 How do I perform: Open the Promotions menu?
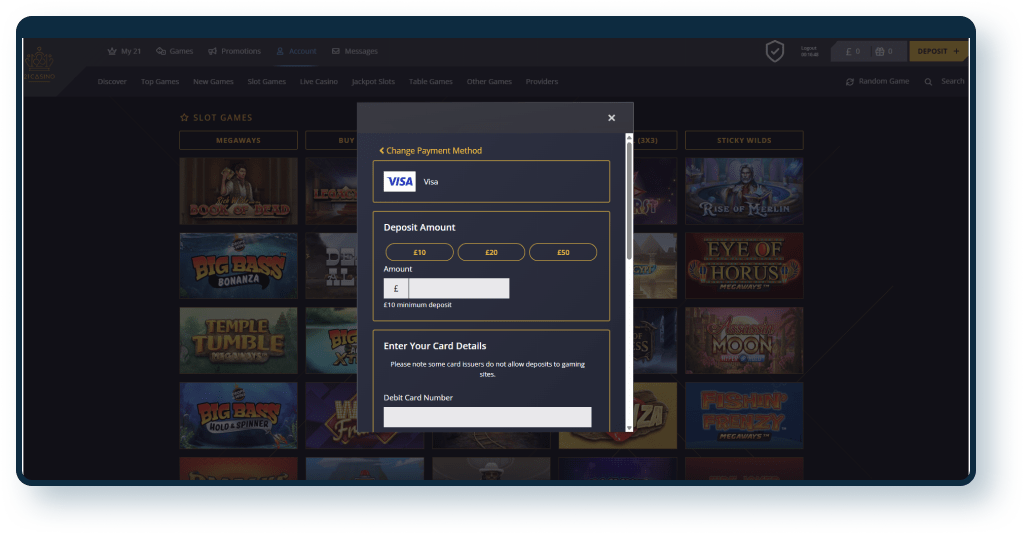(234, 51)
